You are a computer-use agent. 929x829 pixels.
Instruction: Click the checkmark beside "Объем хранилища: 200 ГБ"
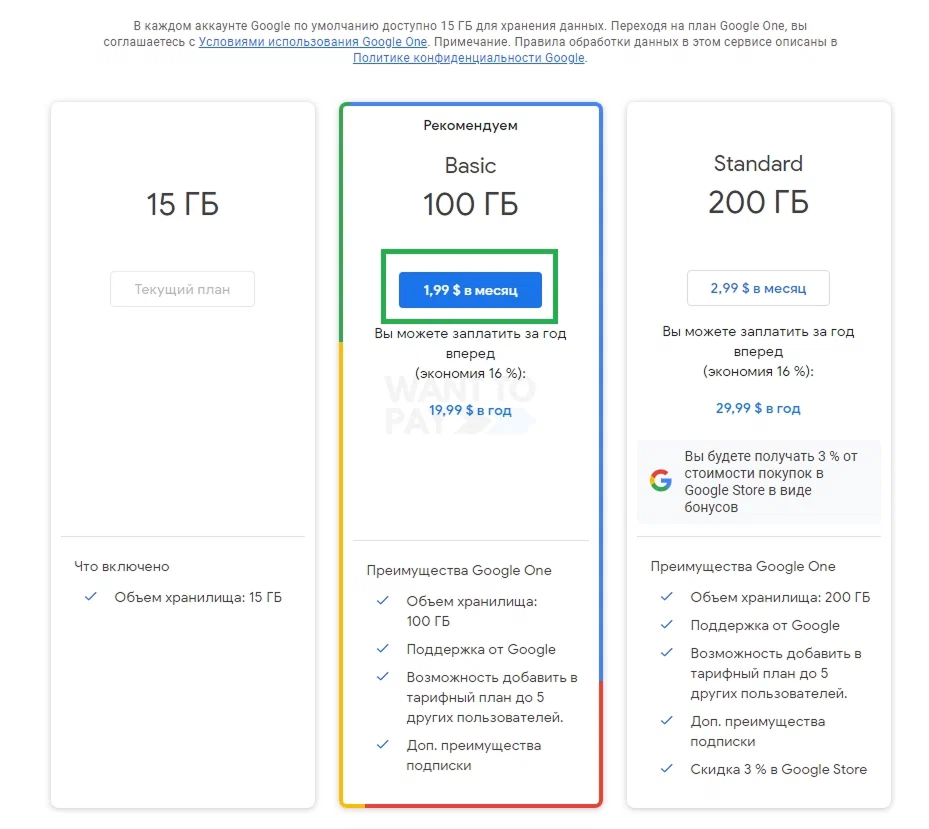[x=665, y=597]
